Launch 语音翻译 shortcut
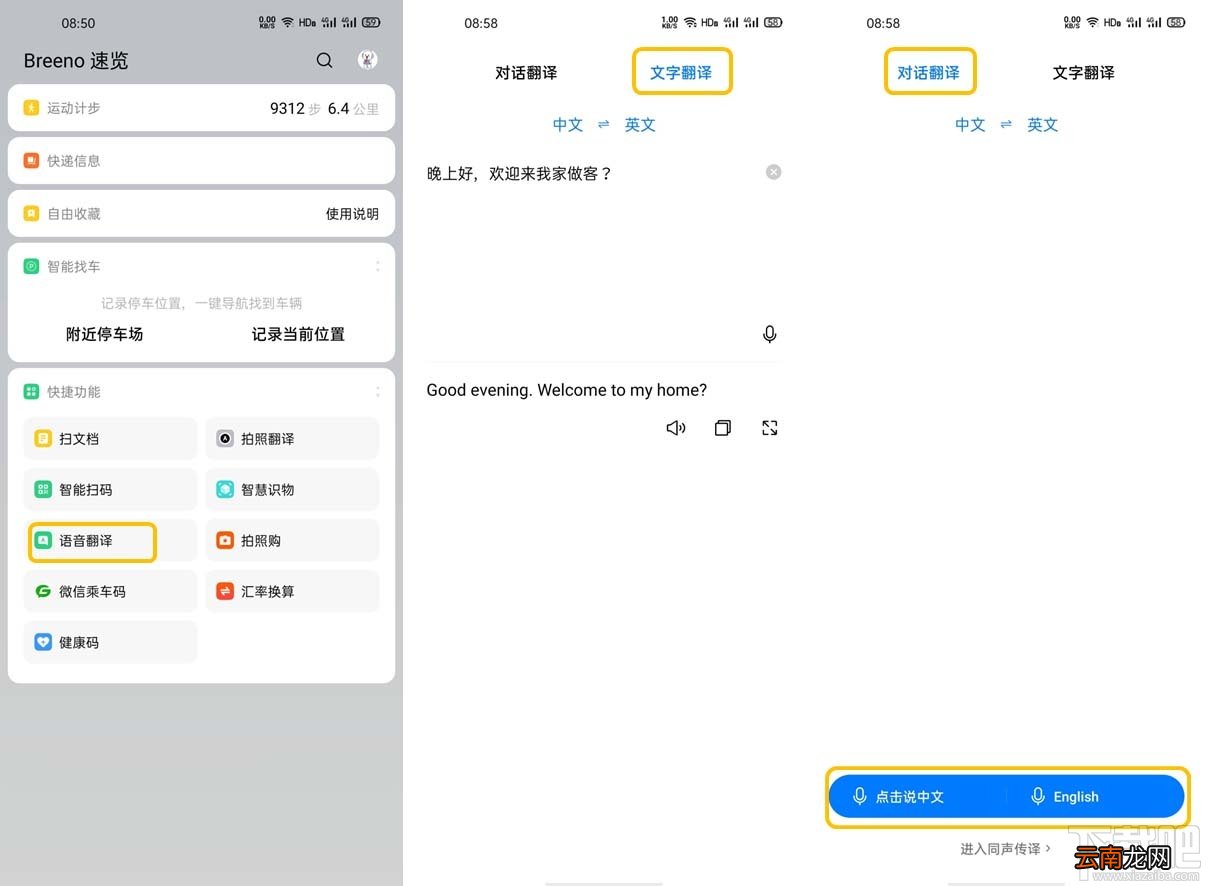The image size is (1208, 886). point(110,541)
